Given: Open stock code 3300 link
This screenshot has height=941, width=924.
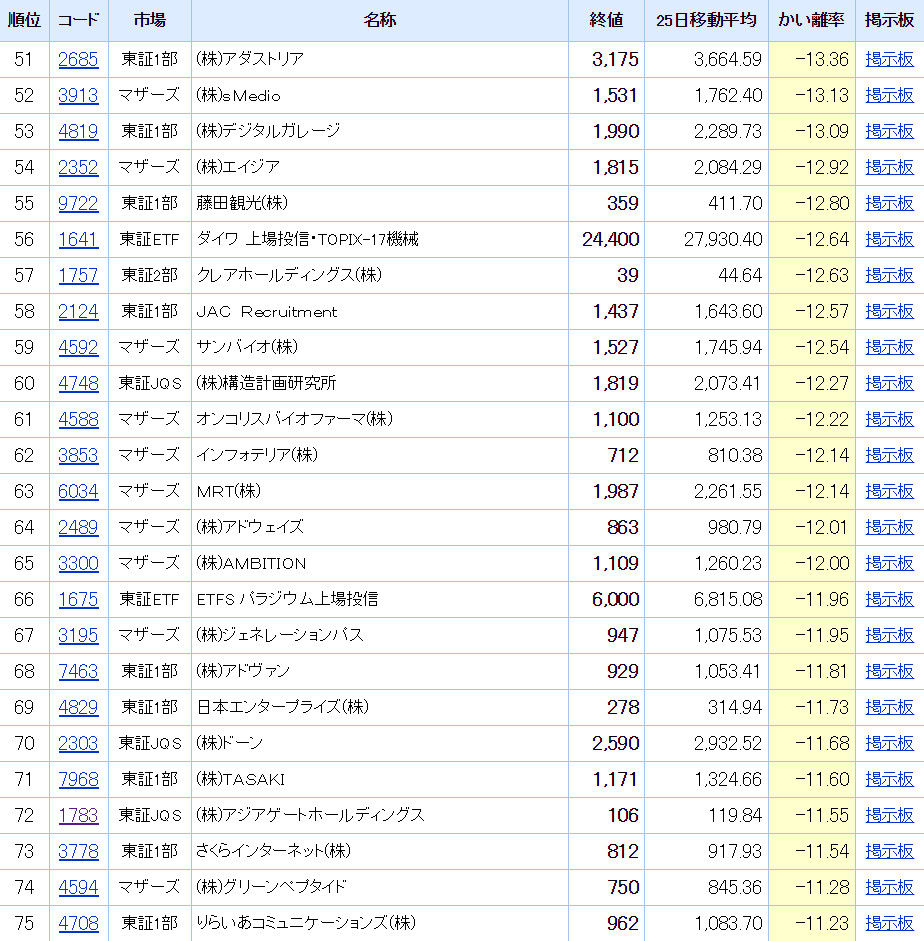Looking at the screenshot, I should [x=78, y=564].
